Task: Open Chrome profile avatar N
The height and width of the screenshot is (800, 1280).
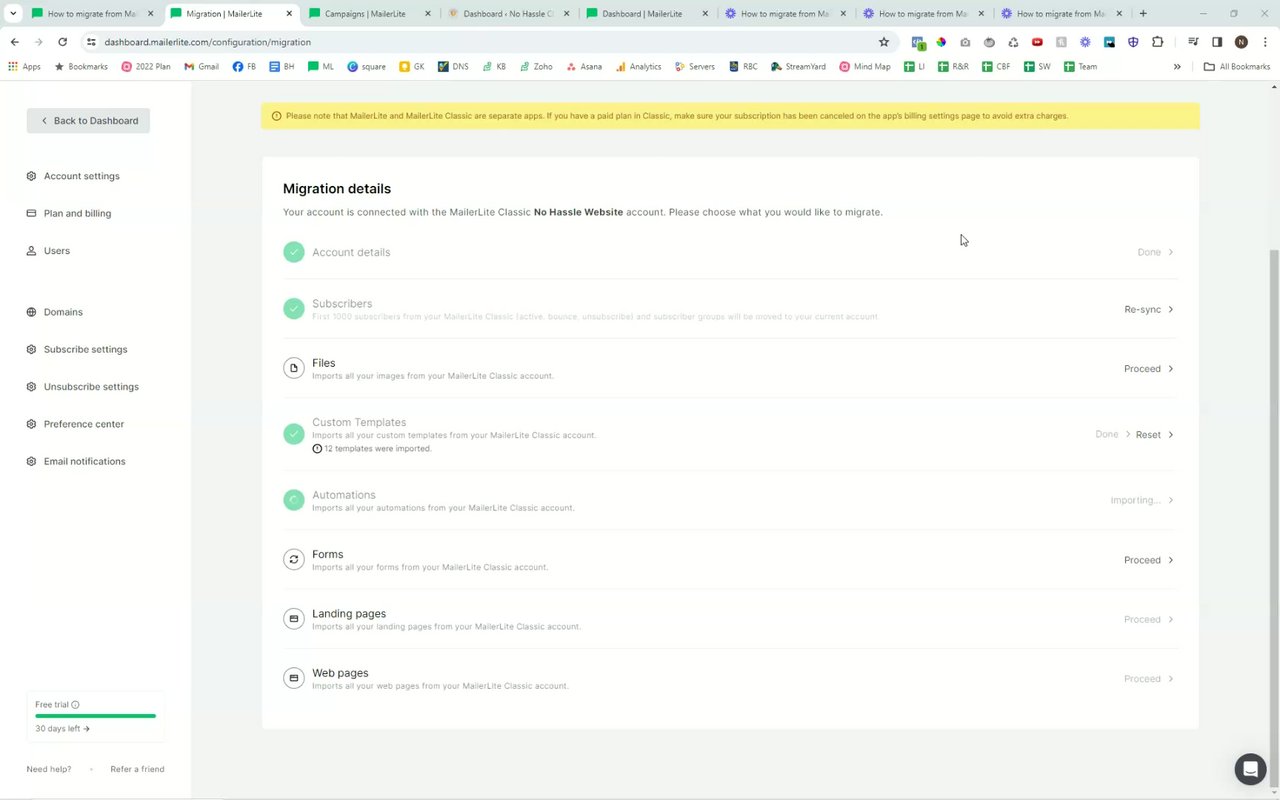Action: click(1241, 42)
